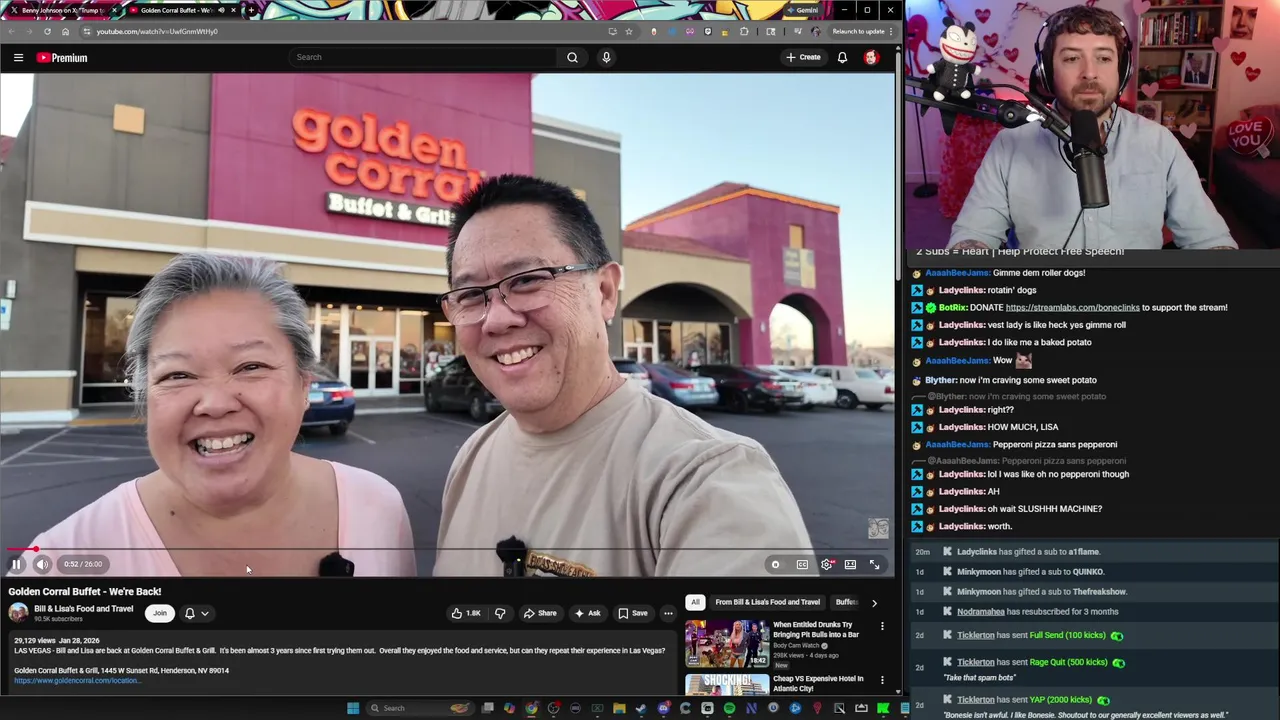Image resolution: width=1280 pixels, height=720 pixels.
Task: Open YouTube notifications bell
Action: pyautogui.click(x=842, y=57)
